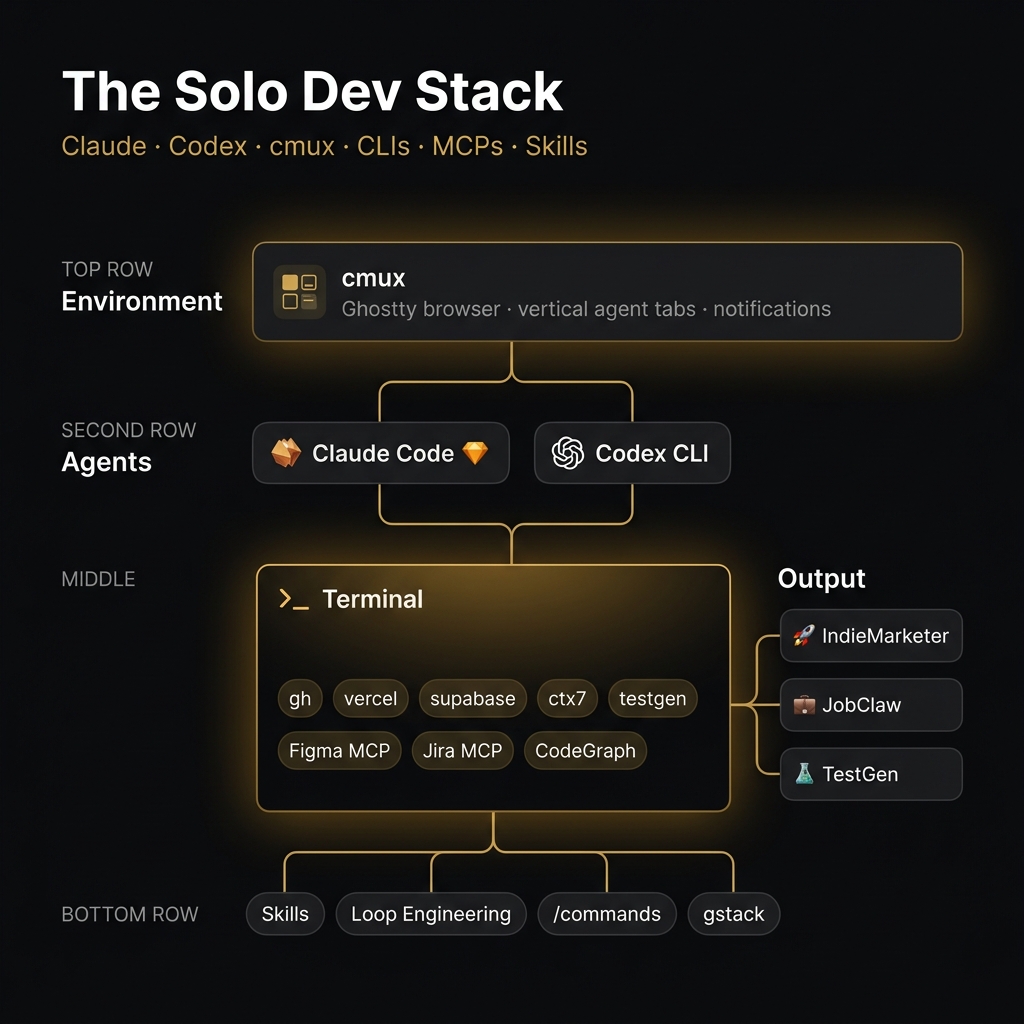Image resolution: width=1024 pixels, height=1024 pixels.
Task: Select the Figma MCP chip
Action: tap(340, 750)
